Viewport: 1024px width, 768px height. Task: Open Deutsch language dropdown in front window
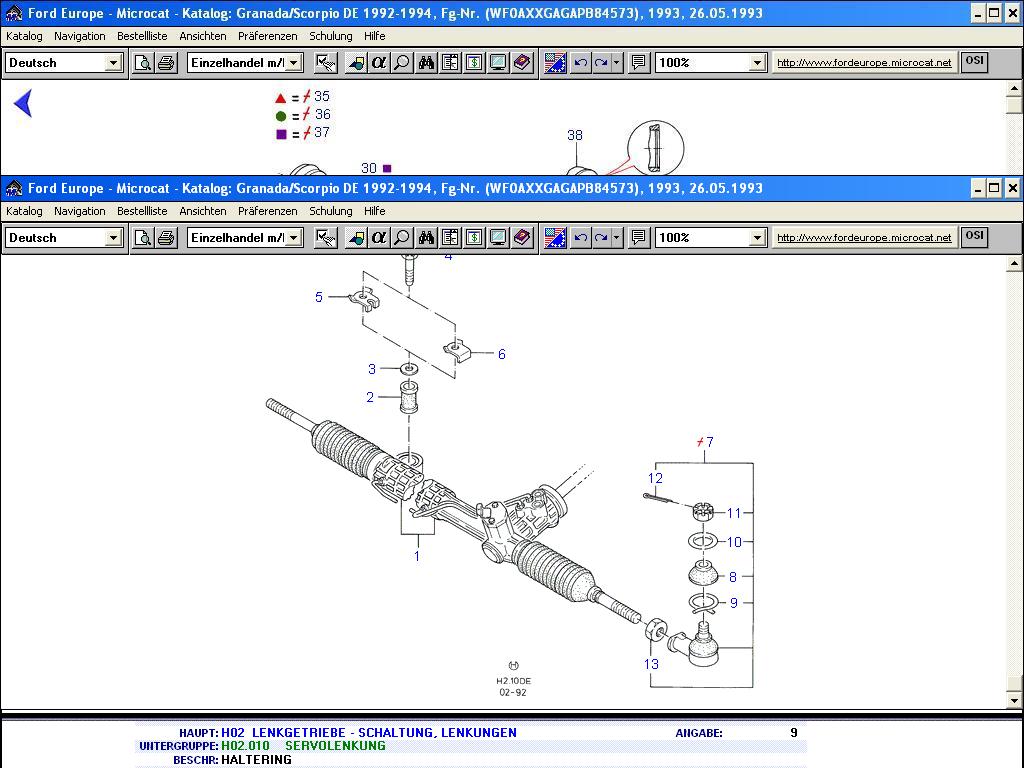pyautogui.click(x=113, y=238)
